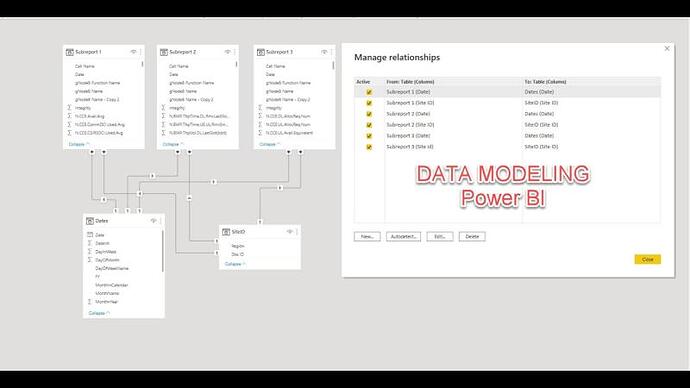This screenshot has height=388, width=690.
Task: Collapse the Subreport 3 table card
Action: 270,144
